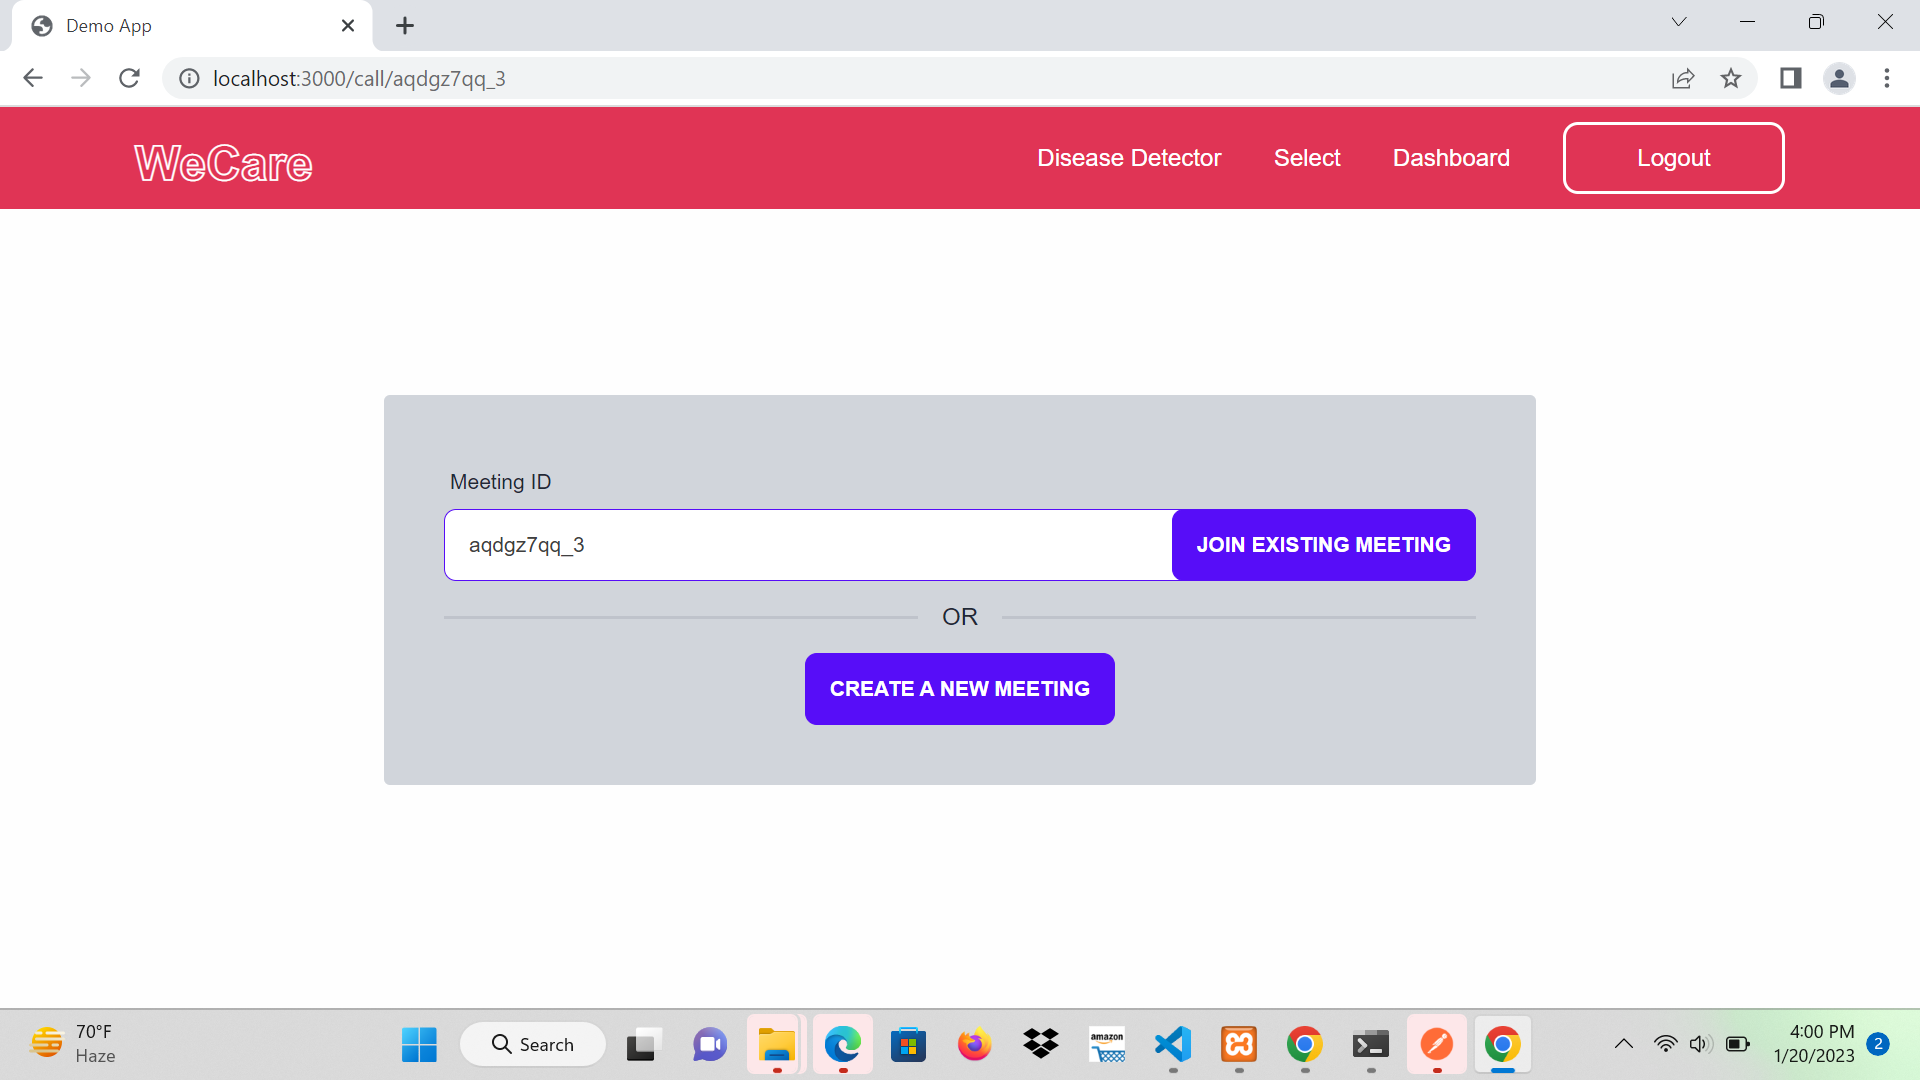This screenshot has height=1080, width=1920.
Task: Click the Meeting ID input field
Action: 808,545
